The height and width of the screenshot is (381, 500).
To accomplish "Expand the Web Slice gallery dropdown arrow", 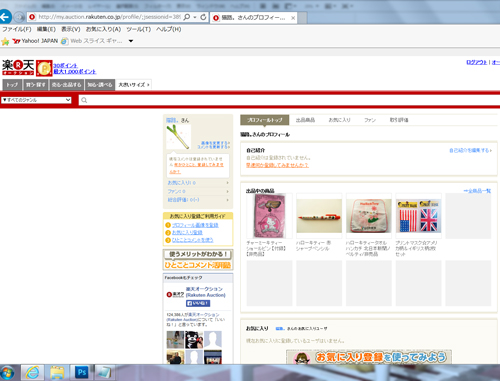I will (131, 41).
